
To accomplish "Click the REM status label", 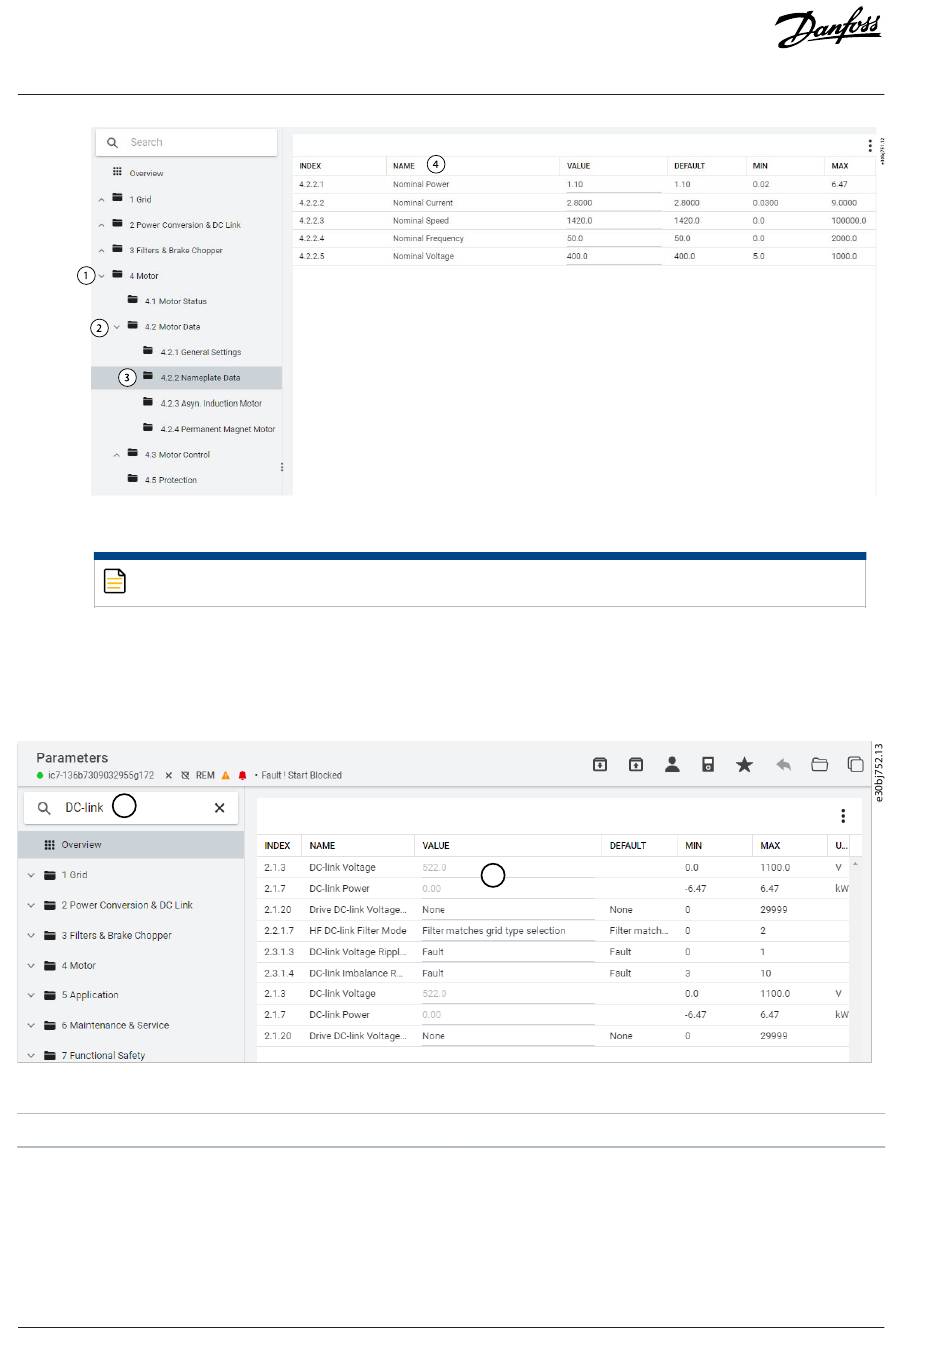I will (x=205, y=775).
